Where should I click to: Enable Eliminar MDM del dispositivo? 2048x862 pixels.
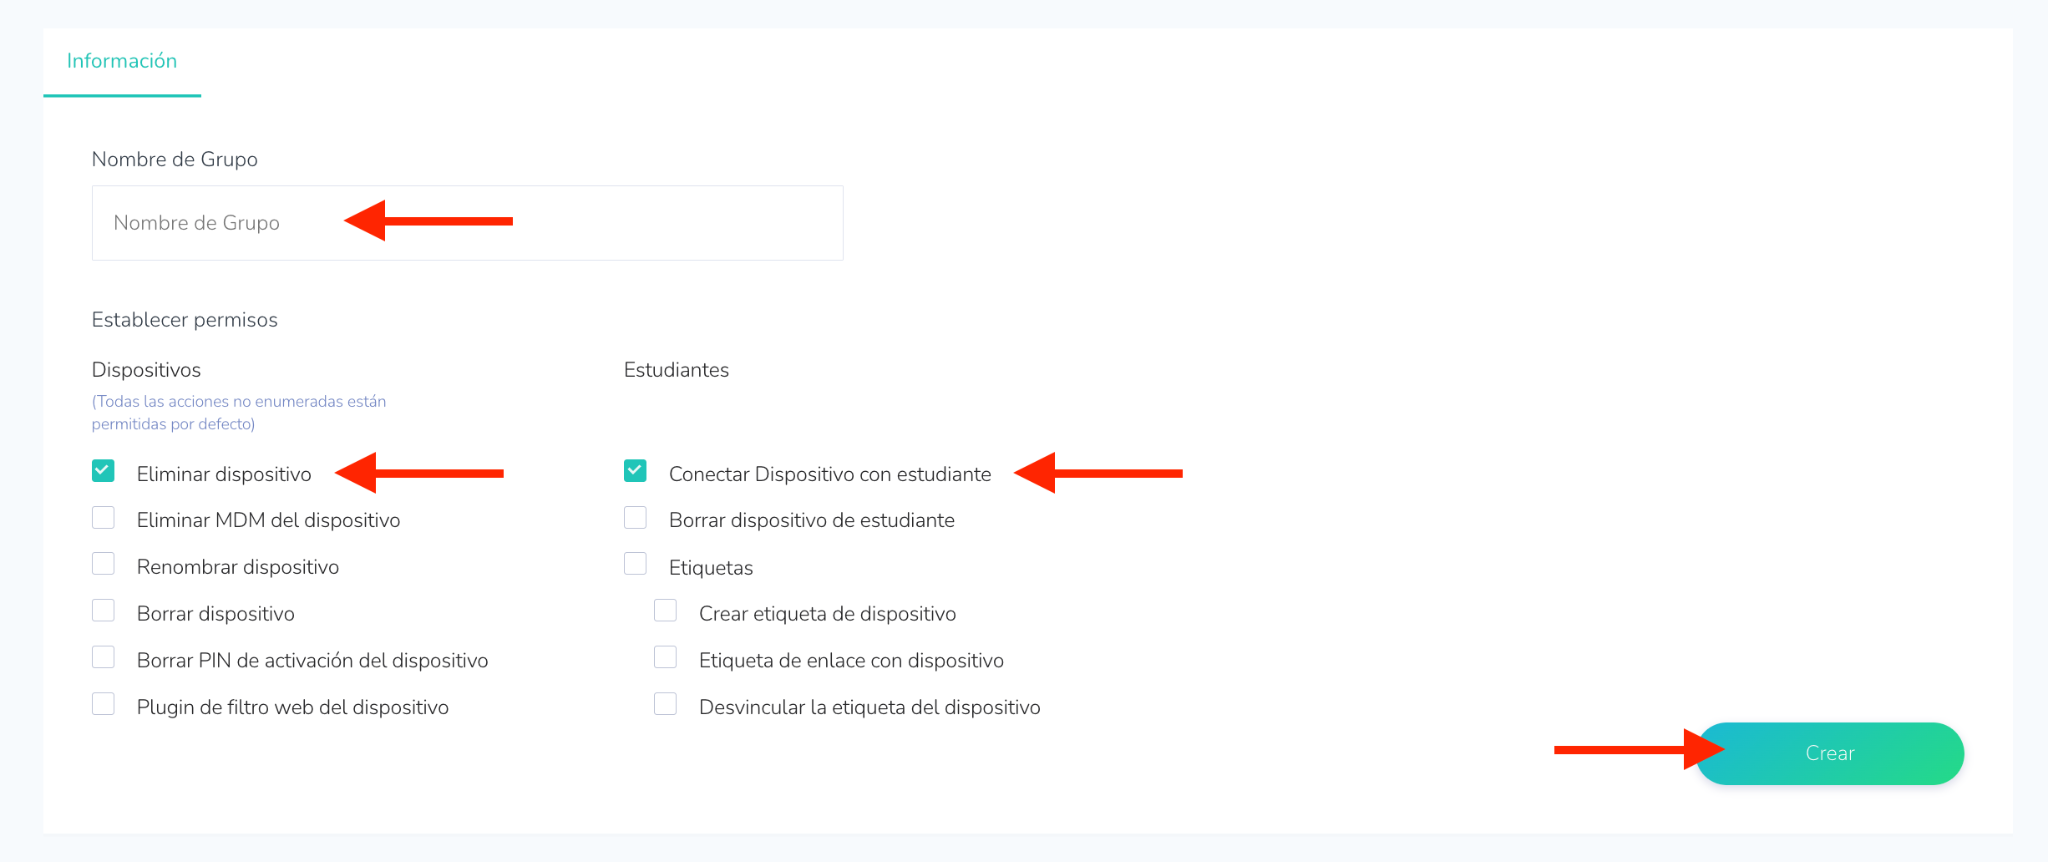[x=103, y=518]
